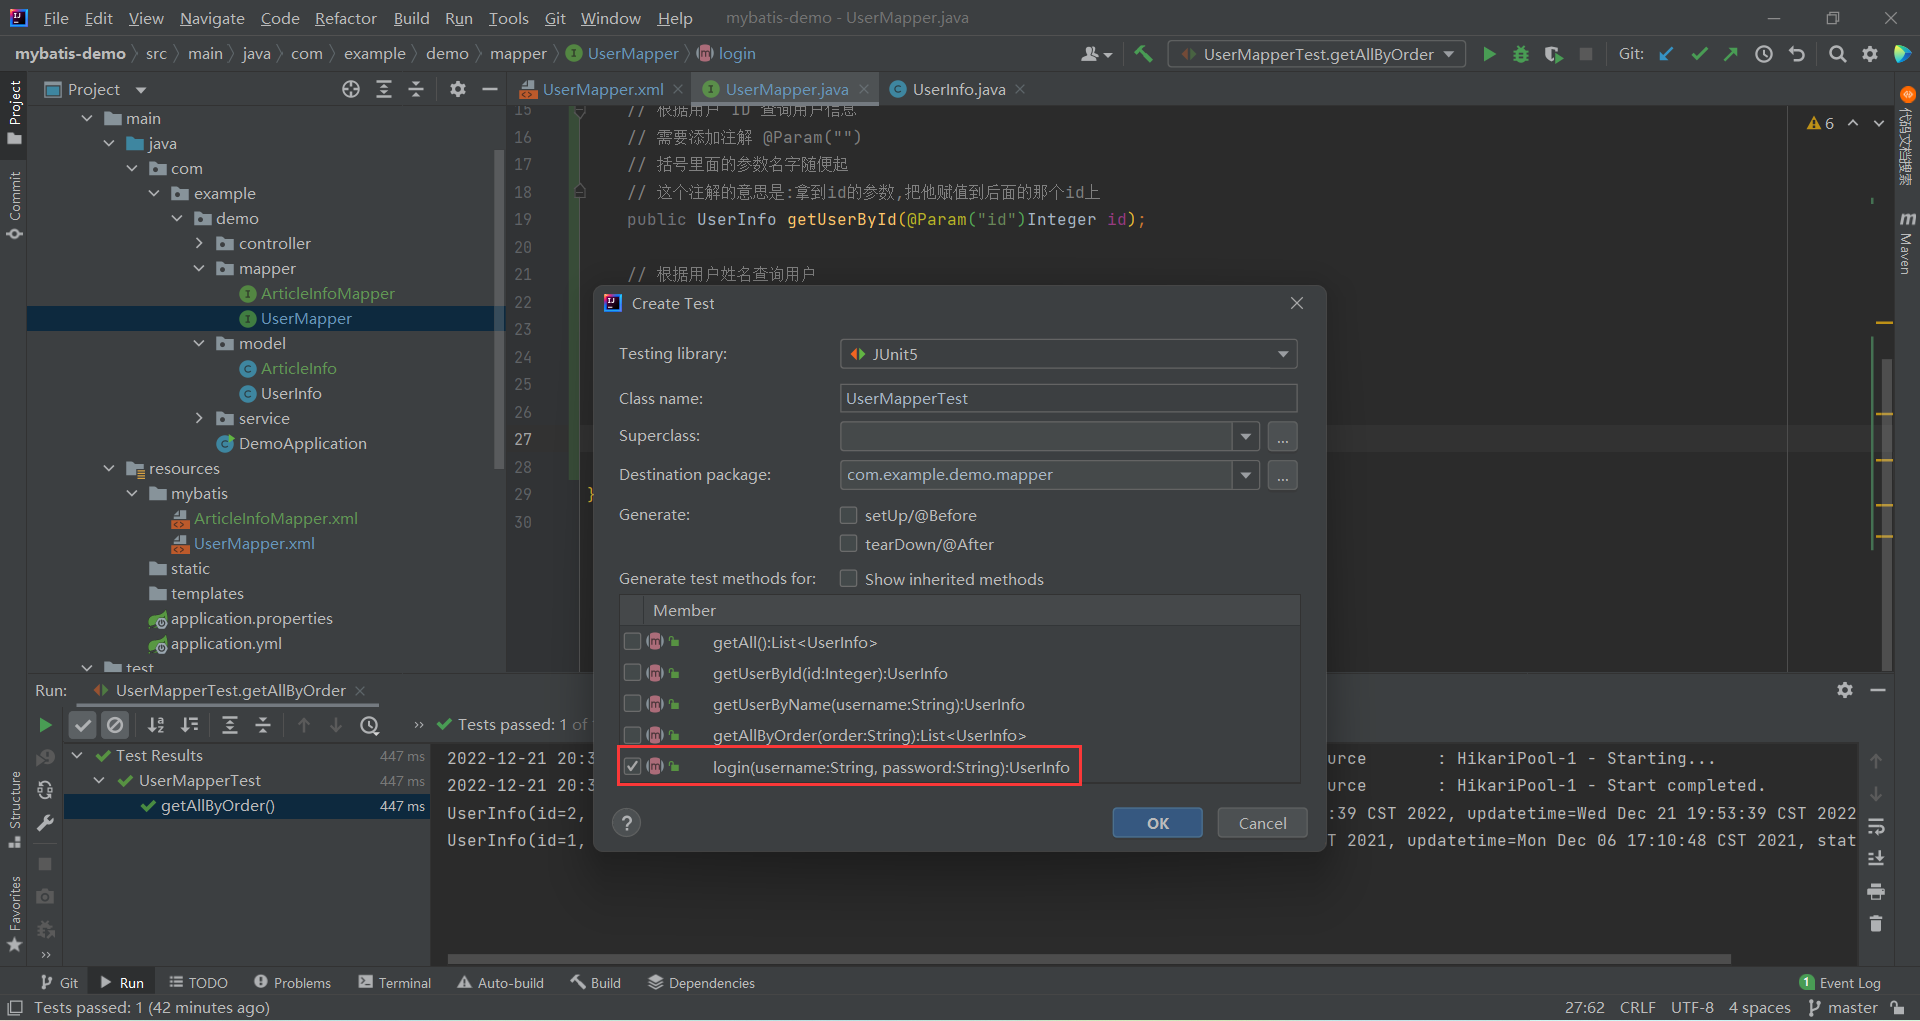This screenshot has width=1920, height=1021.
Task: Expand the controller folder
Action: pos(199,243)
